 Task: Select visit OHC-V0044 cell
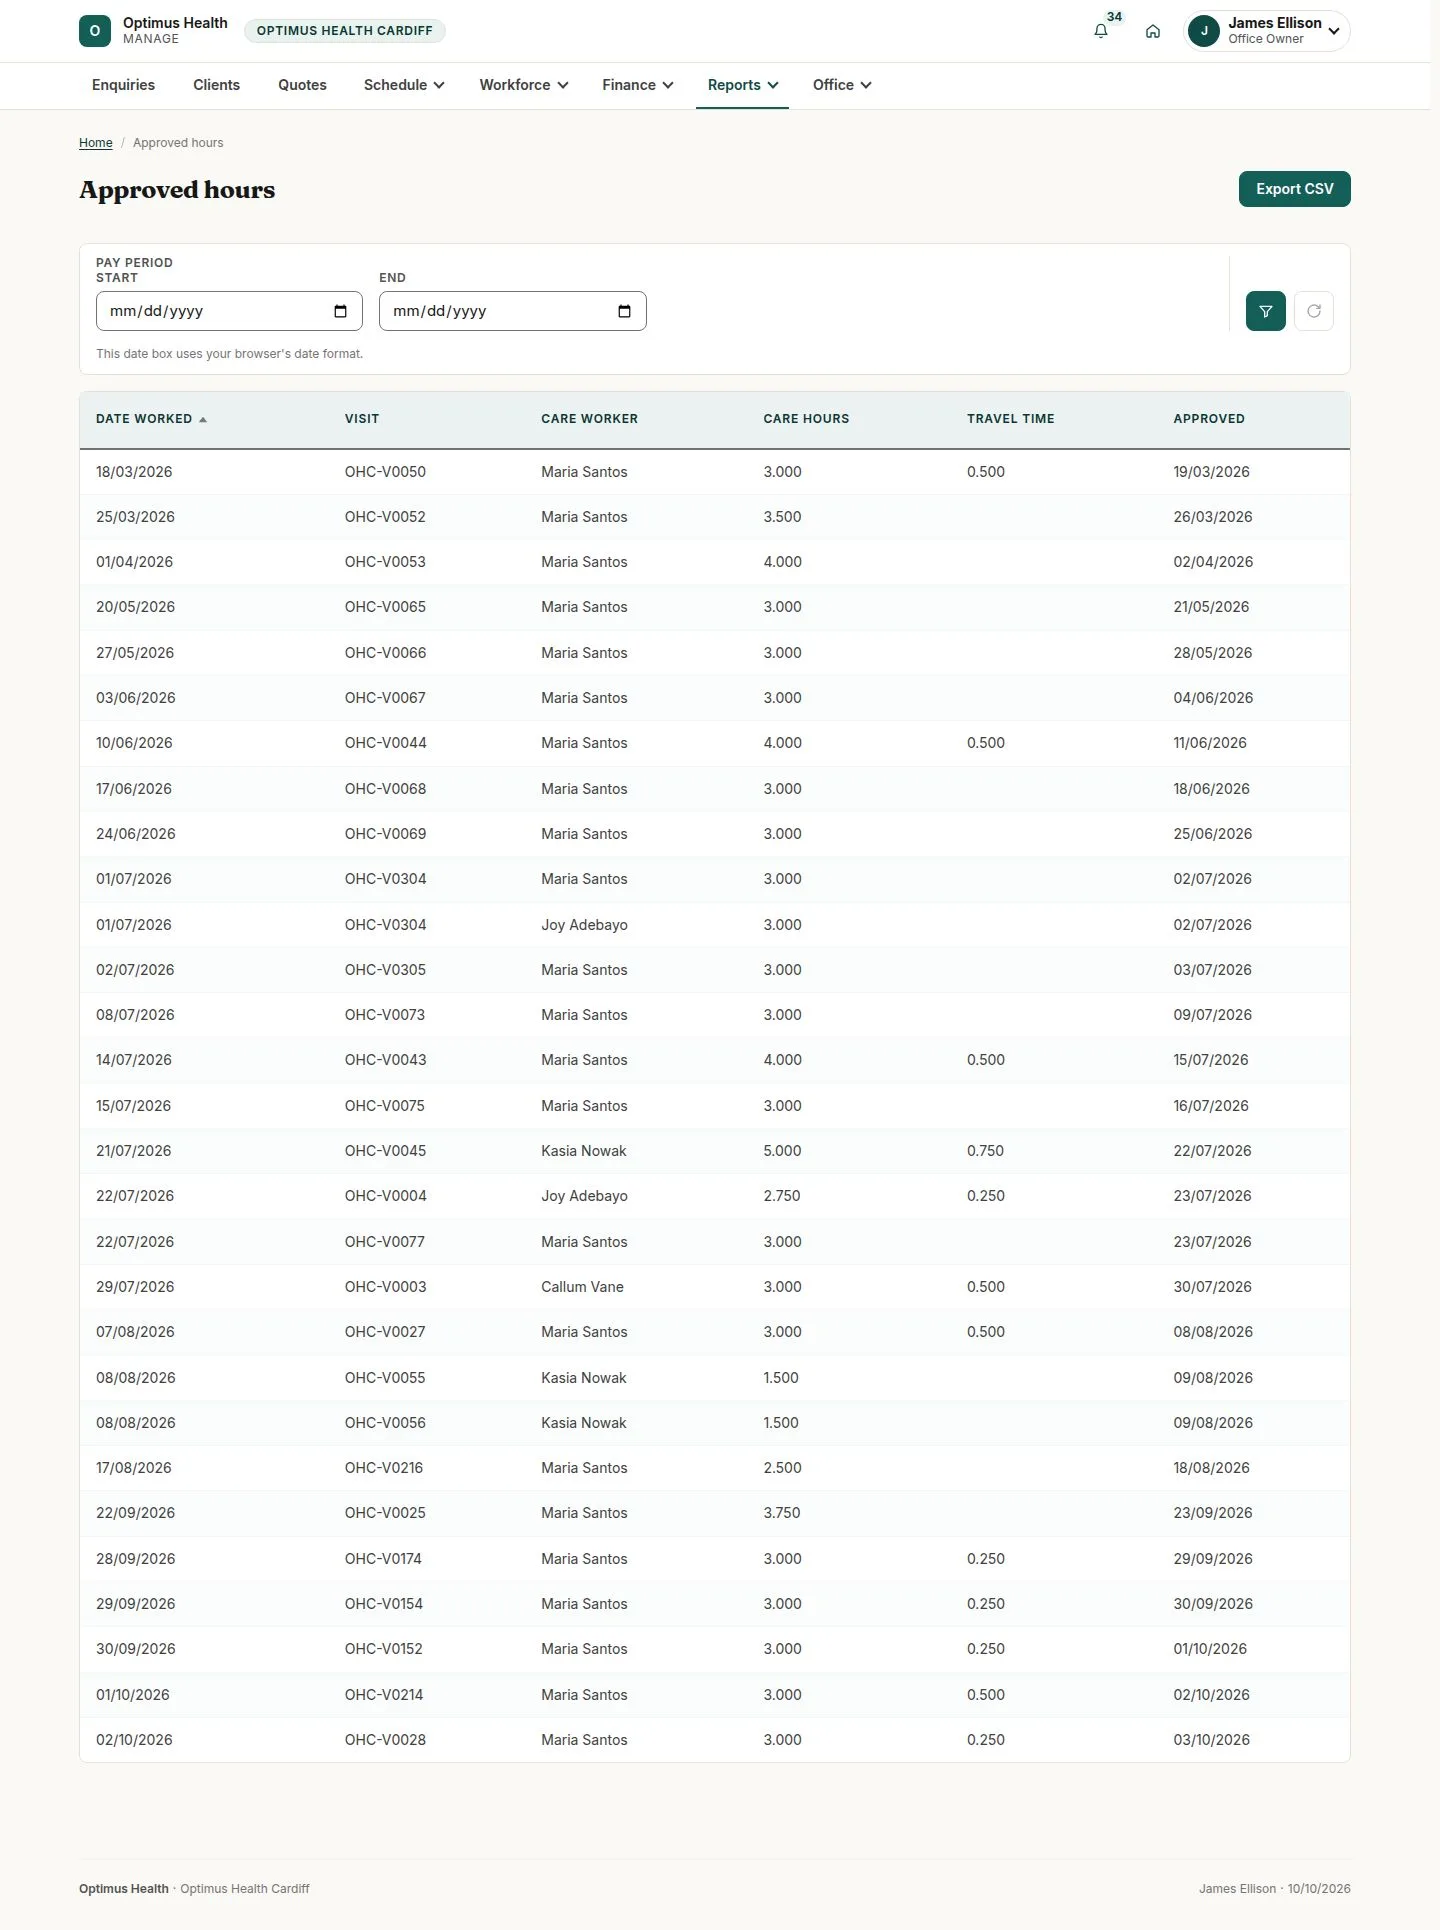385,743
